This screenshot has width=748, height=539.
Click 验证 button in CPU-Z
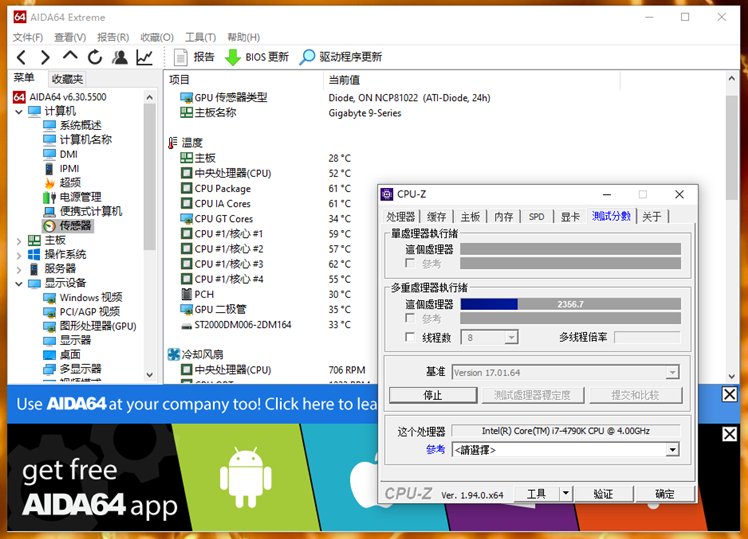click(x=604, y=494)
